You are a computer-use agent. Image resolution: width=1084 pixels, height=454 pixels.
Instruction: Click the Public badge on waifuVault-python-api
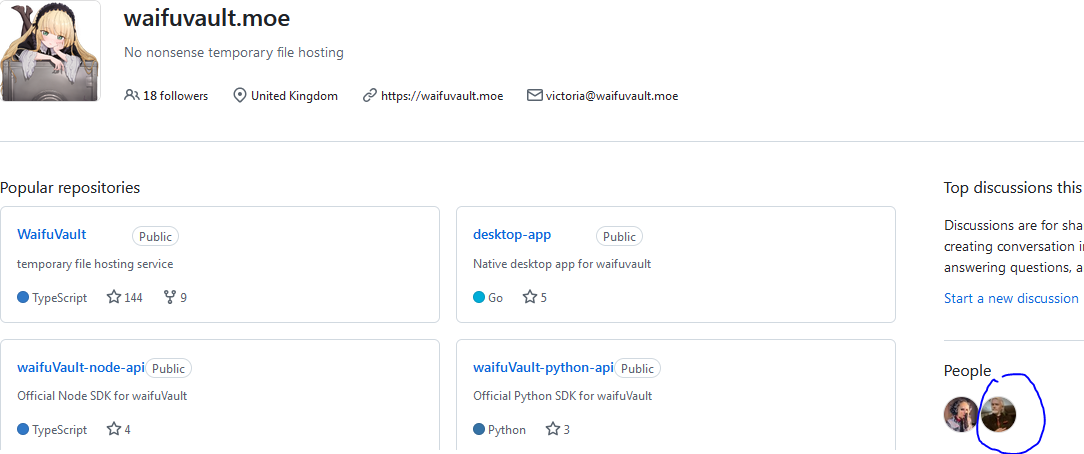click(x=637, y=369)
